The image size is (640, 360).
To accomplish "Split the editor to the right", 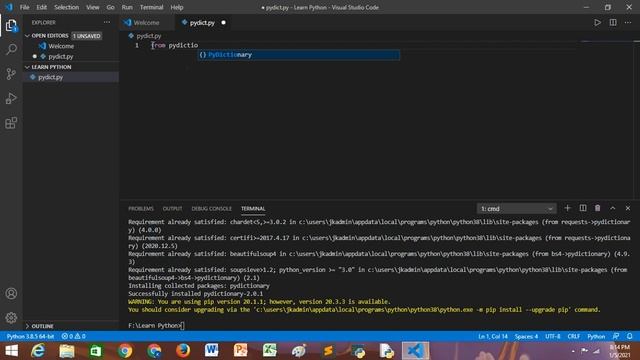I will (x=613, y=22).
